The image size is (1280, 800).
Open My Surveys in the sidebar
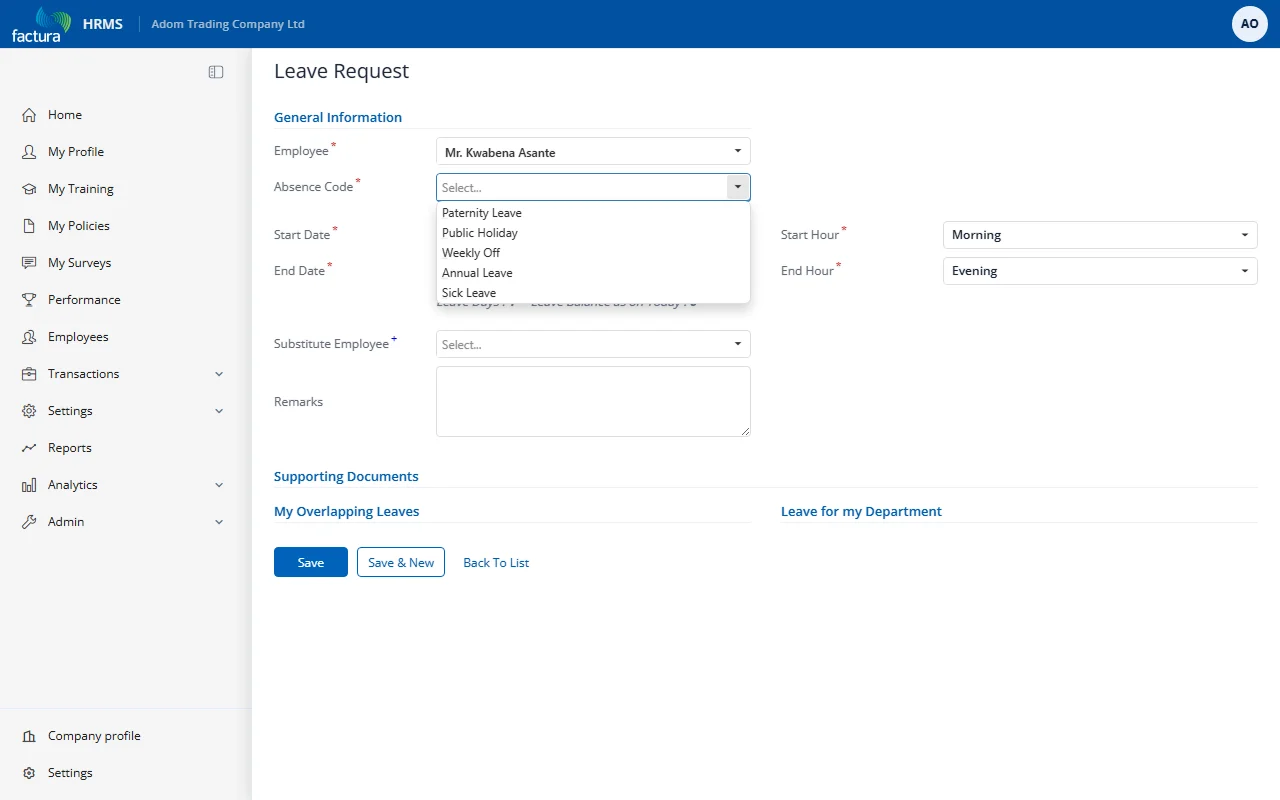[80, 263]
